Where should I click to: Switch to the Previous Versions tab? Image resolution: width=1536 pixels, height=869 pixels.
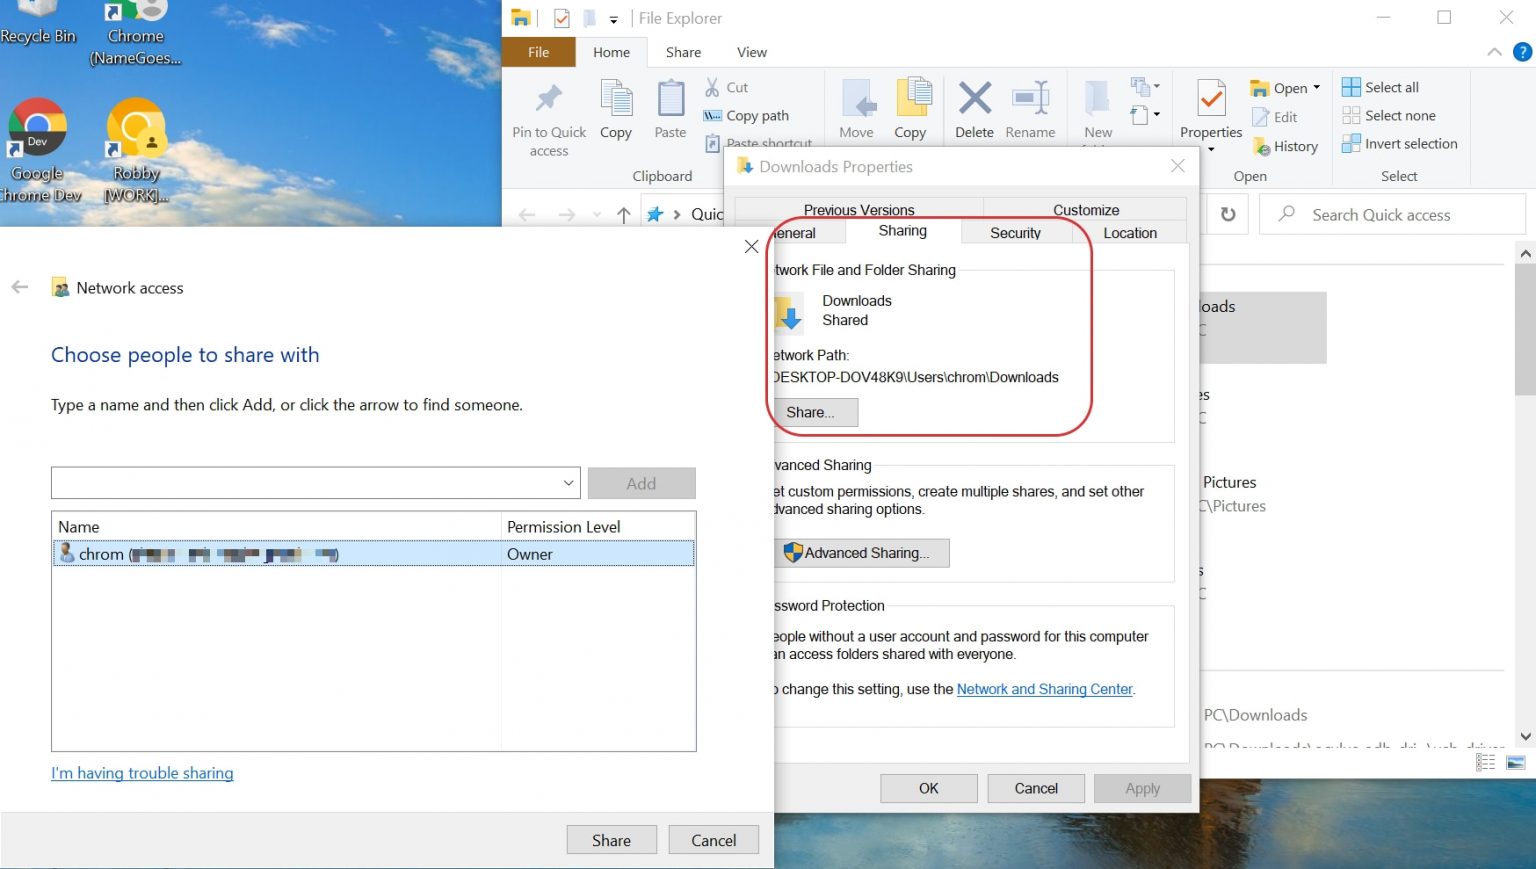pyautogui.click(x=858, y=209)
